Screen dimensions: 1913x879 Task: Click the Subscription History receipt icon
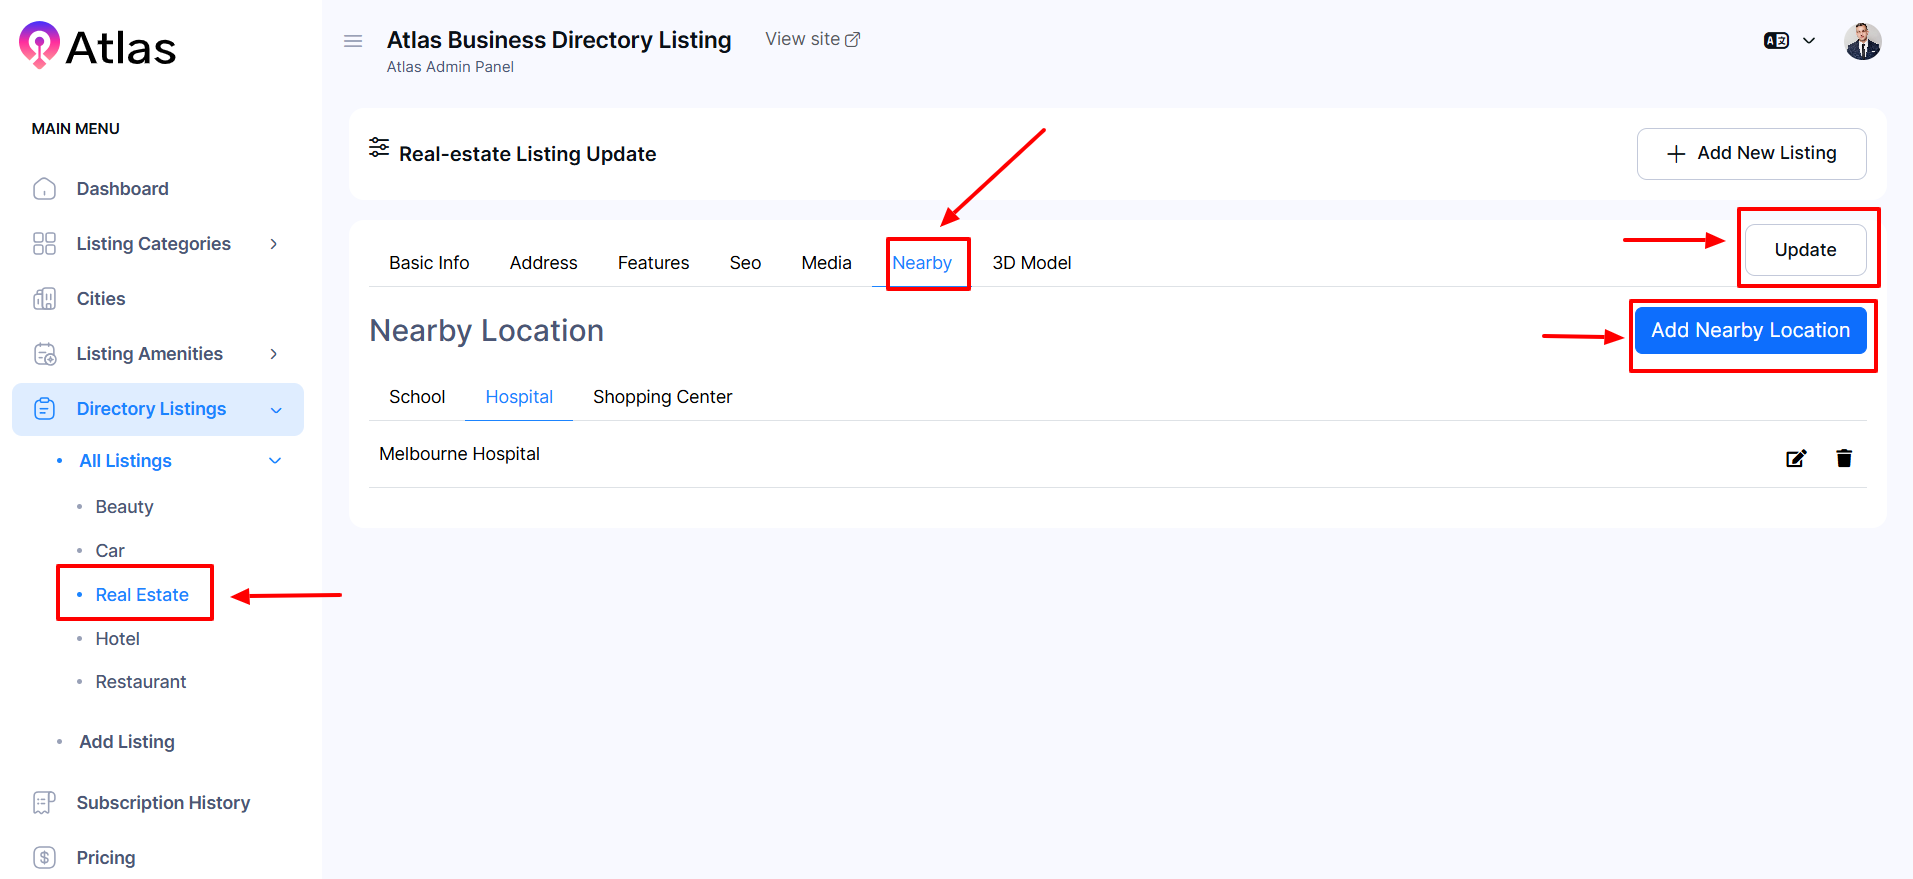[45, 803]
